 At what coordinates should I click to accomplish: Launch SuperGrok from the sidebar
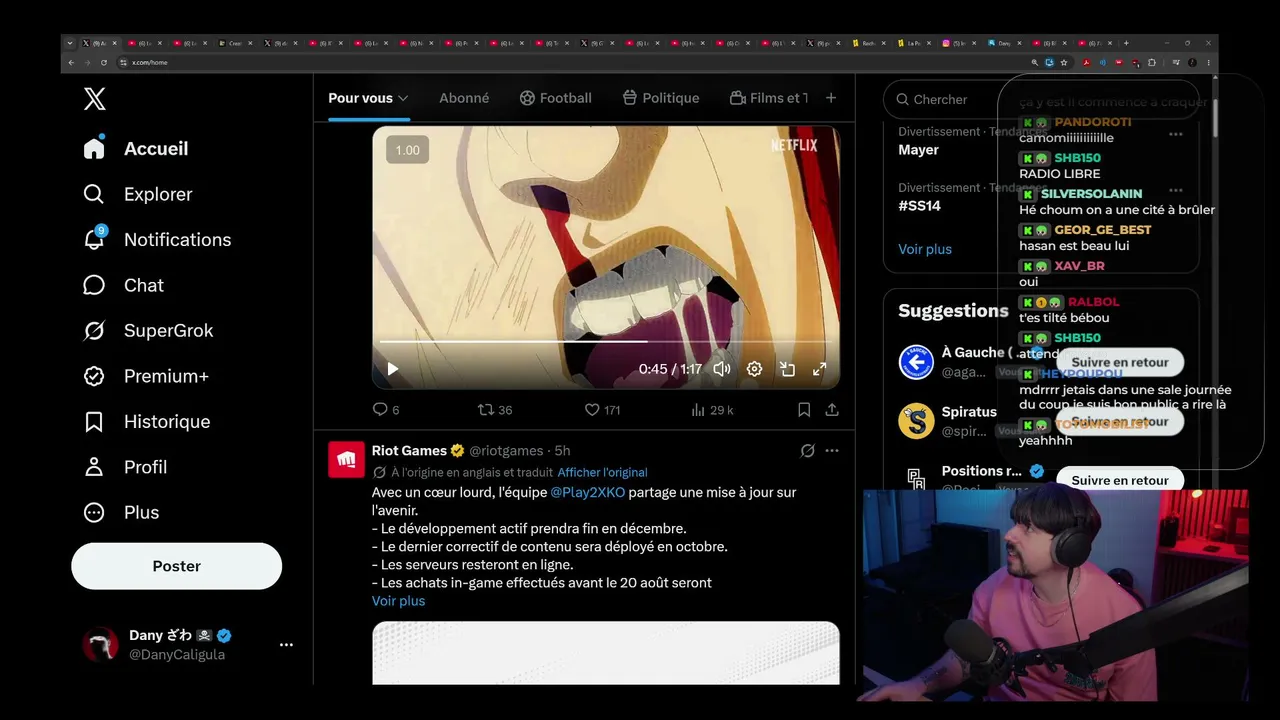click(148, 330)
